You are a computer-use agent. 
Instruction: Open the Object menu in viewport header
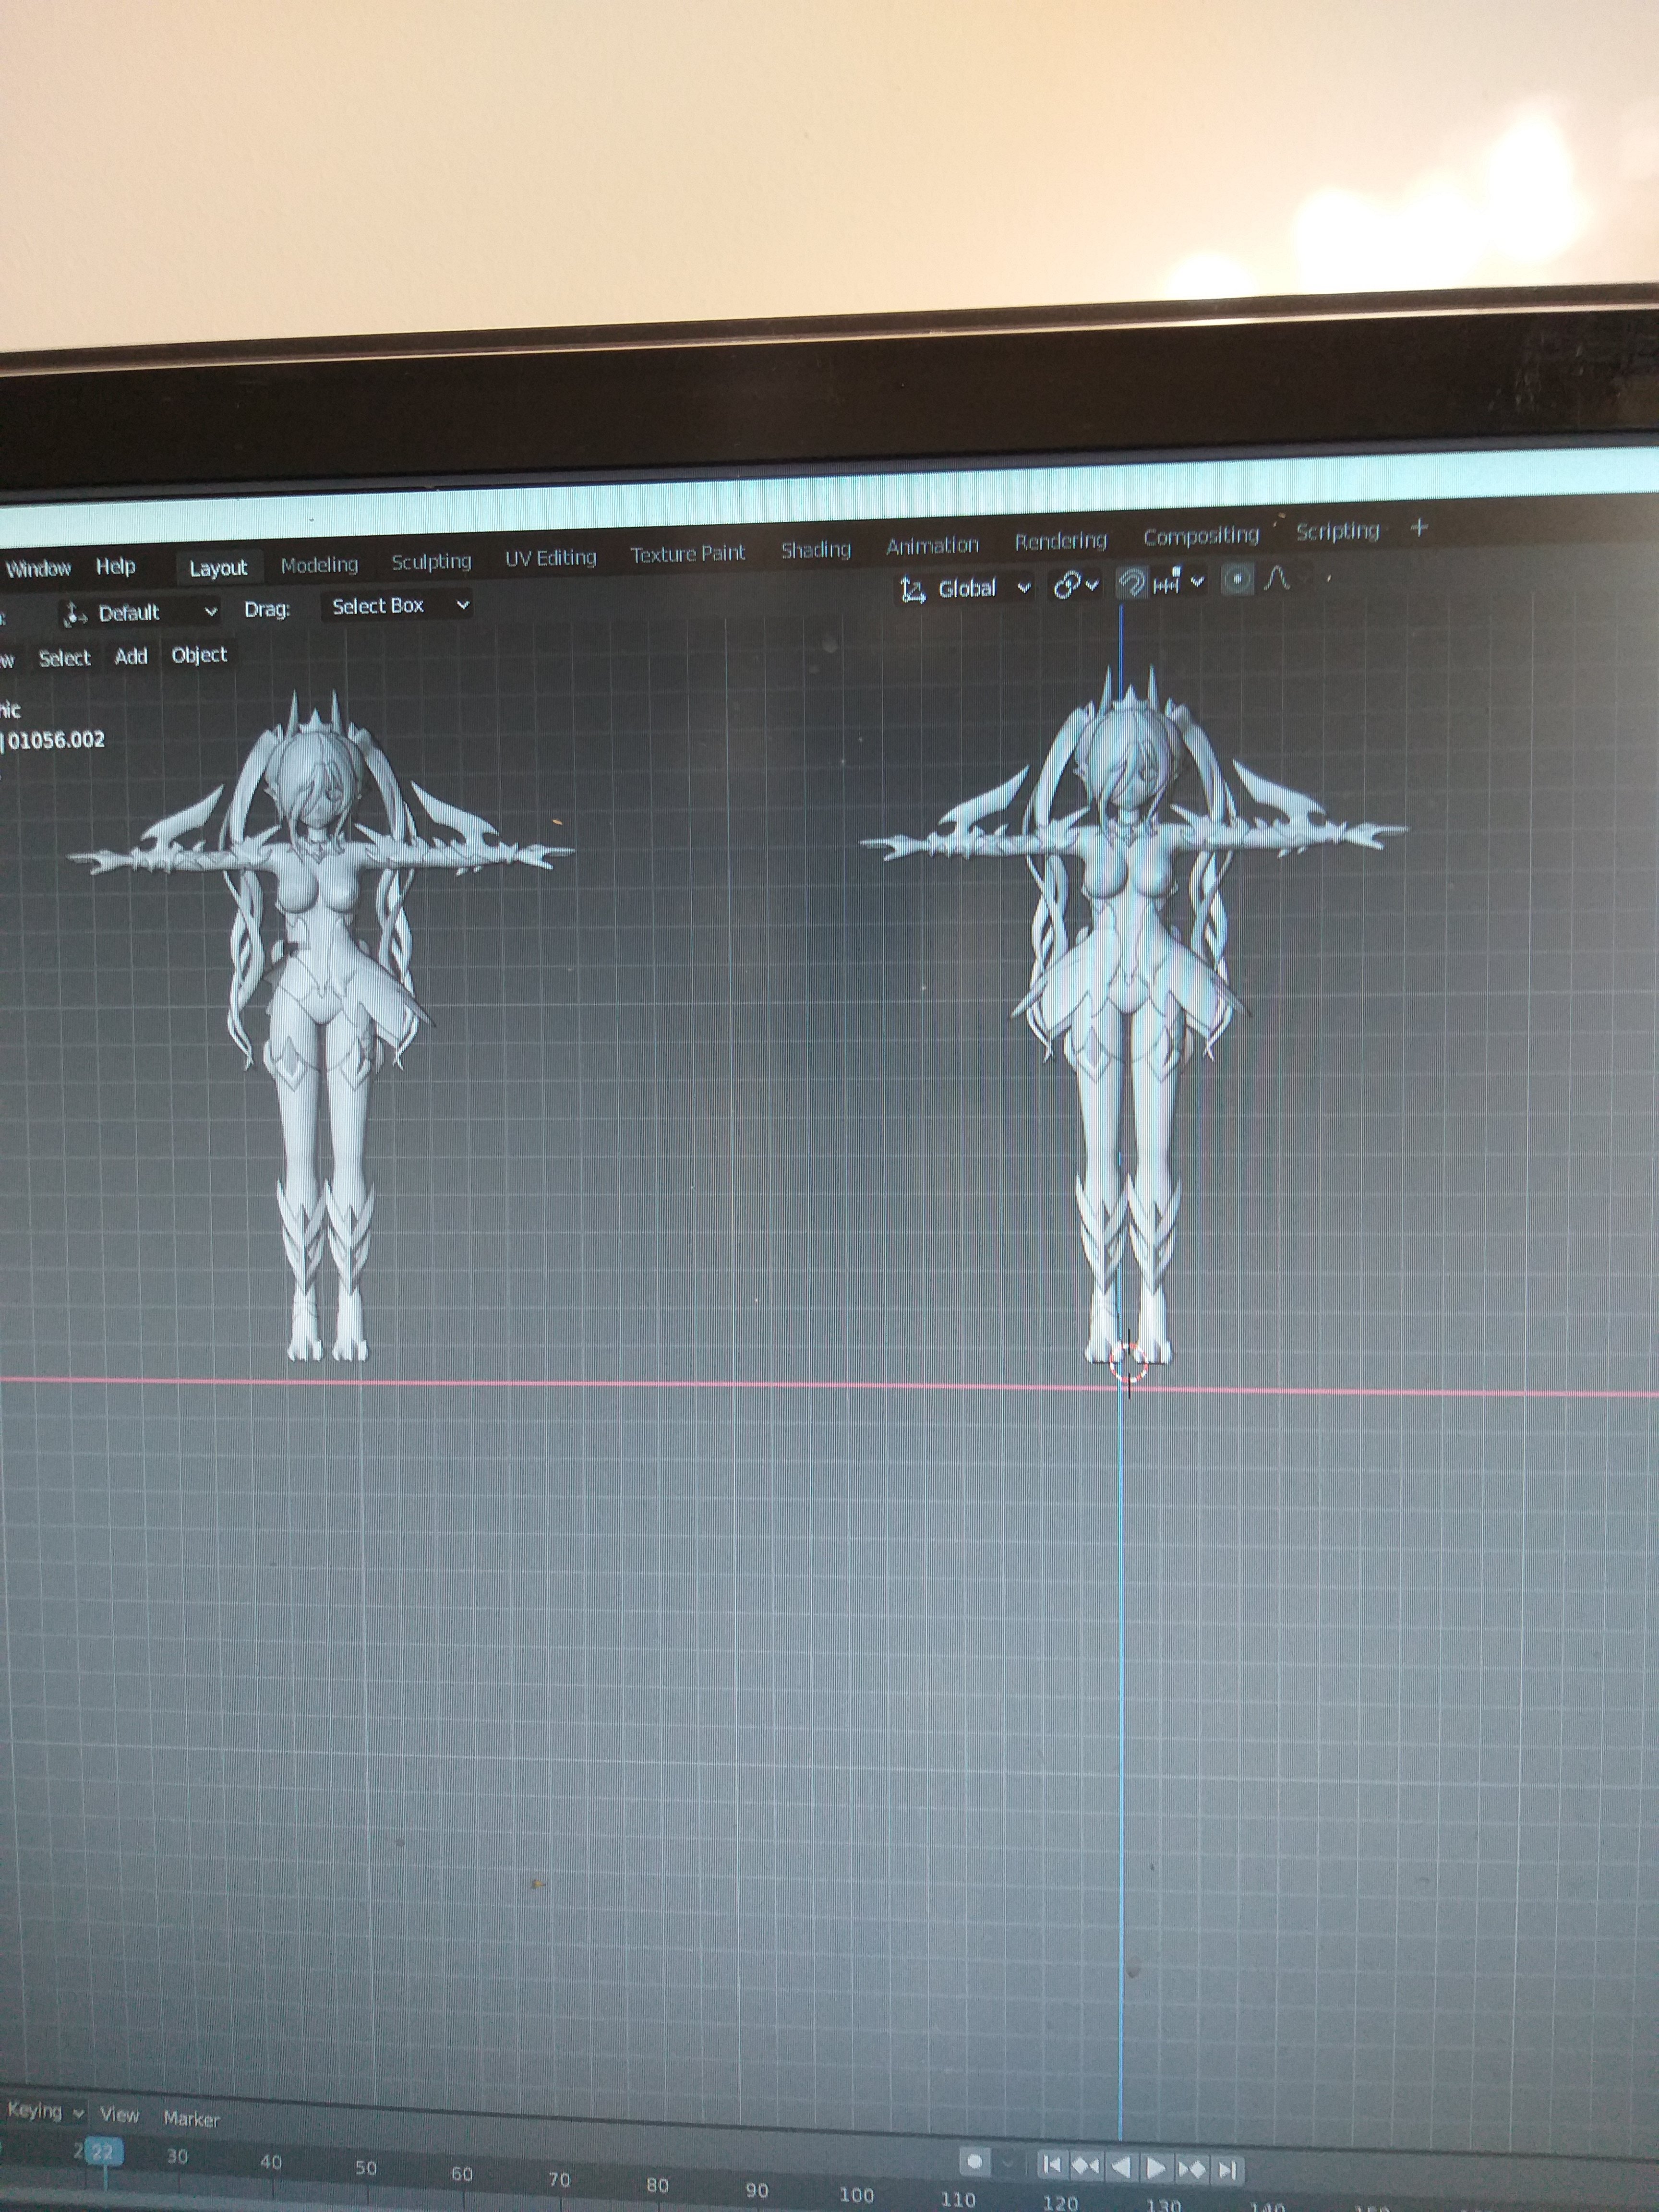tap(199, 655)
